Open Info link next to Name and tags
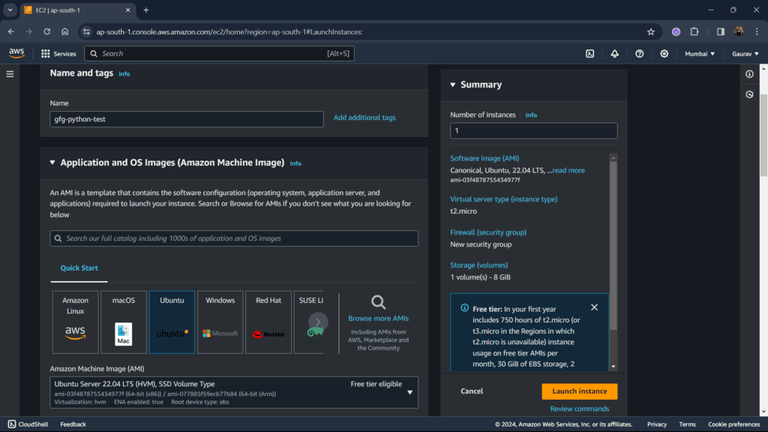The image size is (768, 432). pos(124,74)
